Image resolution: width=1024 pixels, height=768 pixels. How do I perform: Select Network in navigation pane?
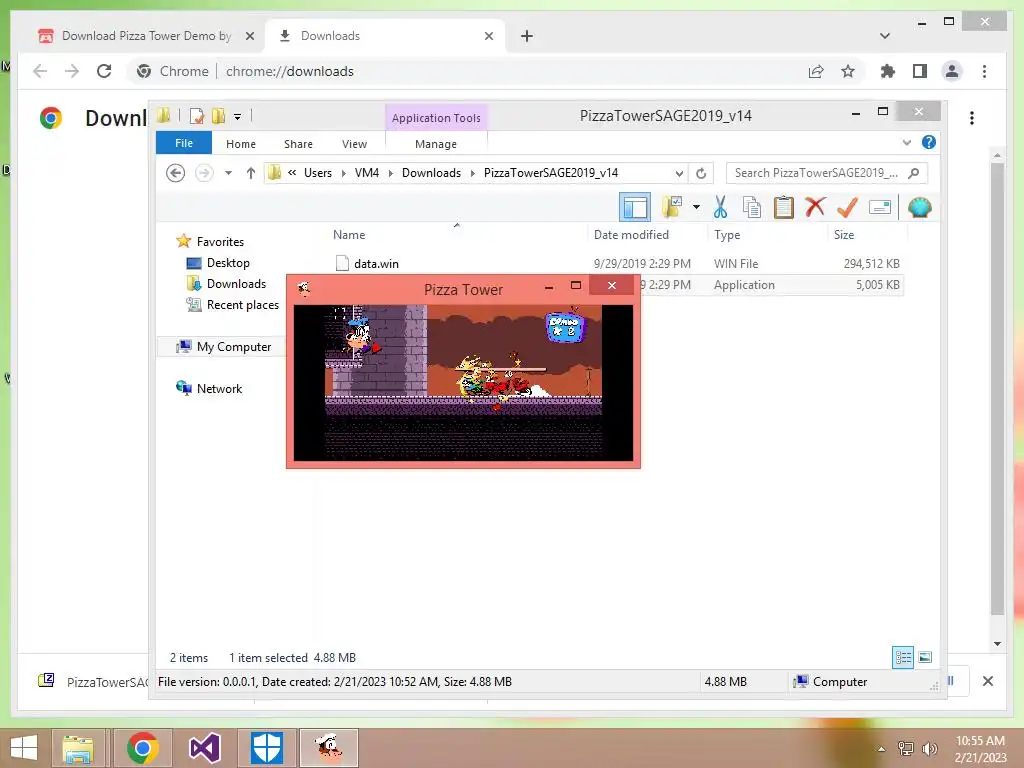click(x=219, y=389)
